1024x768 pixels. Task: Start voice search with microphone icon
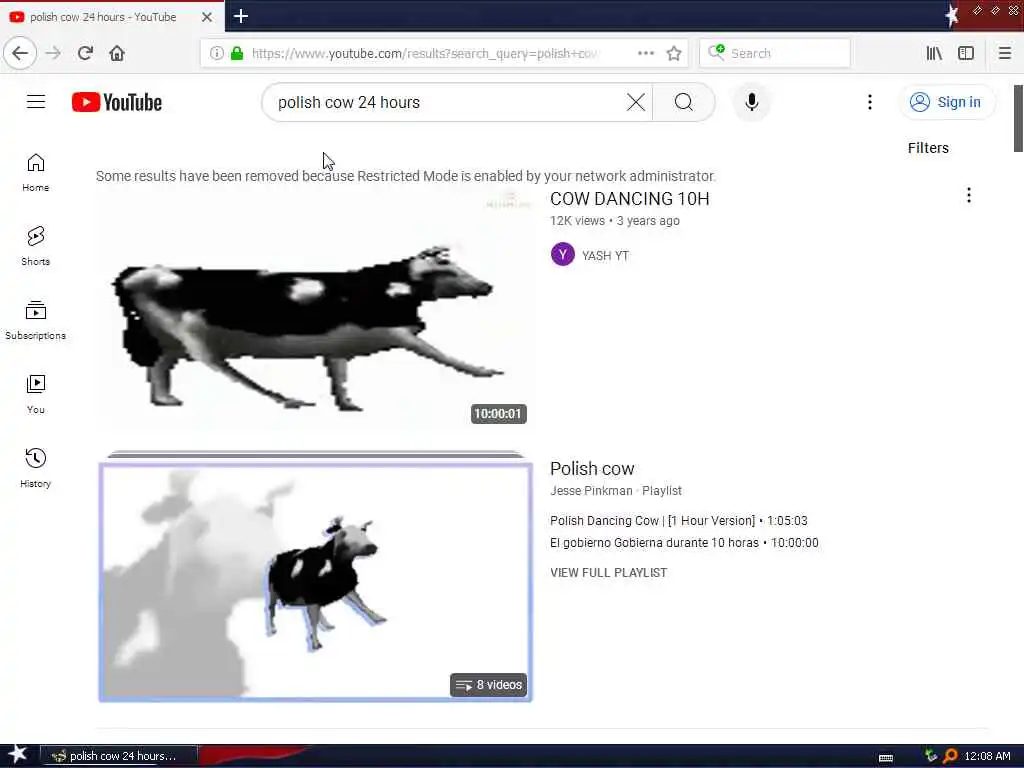coord(752,102)
